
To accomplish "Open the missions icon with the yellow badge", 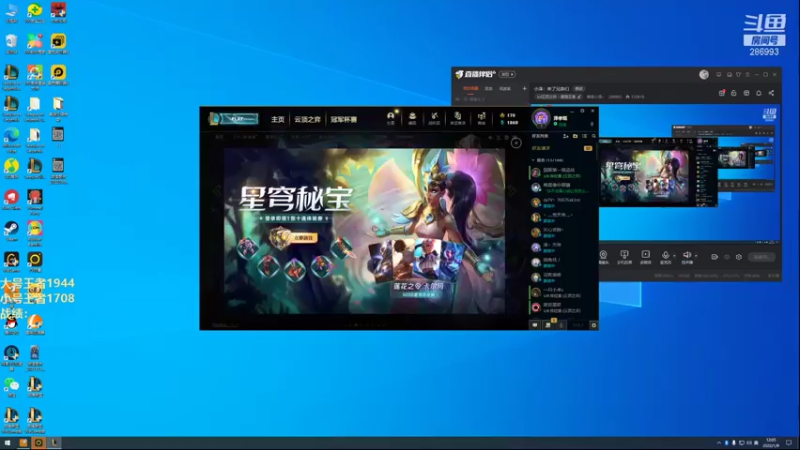I will click(x=548, y=324).
